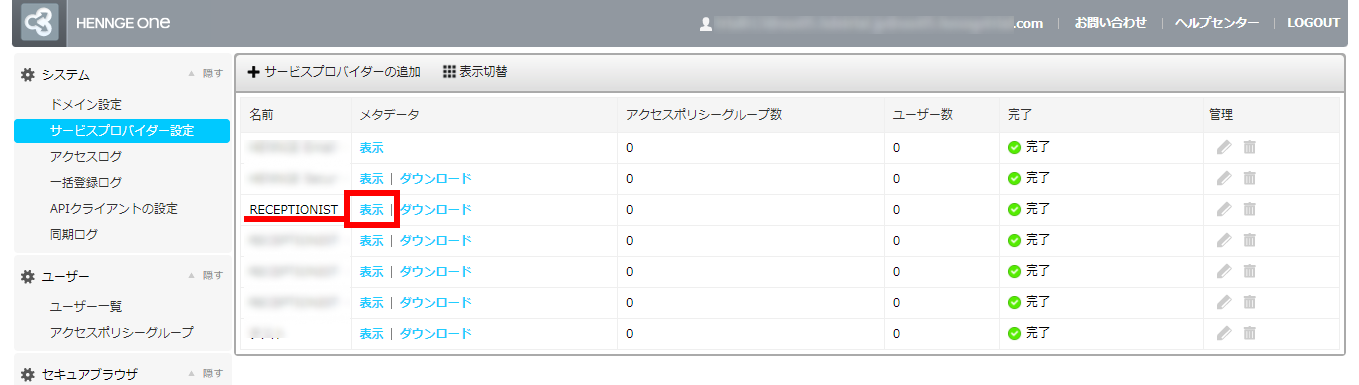
Task: Show metadata via 表示 in RECEPTIONIST row
Action: tap(371, 209)
